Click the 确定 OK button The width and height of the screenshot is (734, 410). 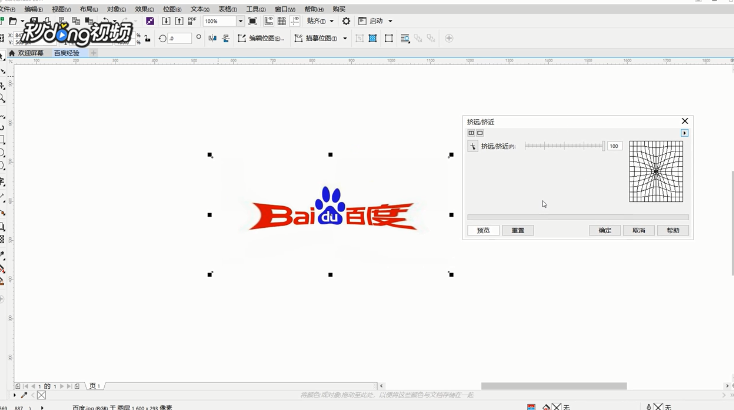point(605,230)
